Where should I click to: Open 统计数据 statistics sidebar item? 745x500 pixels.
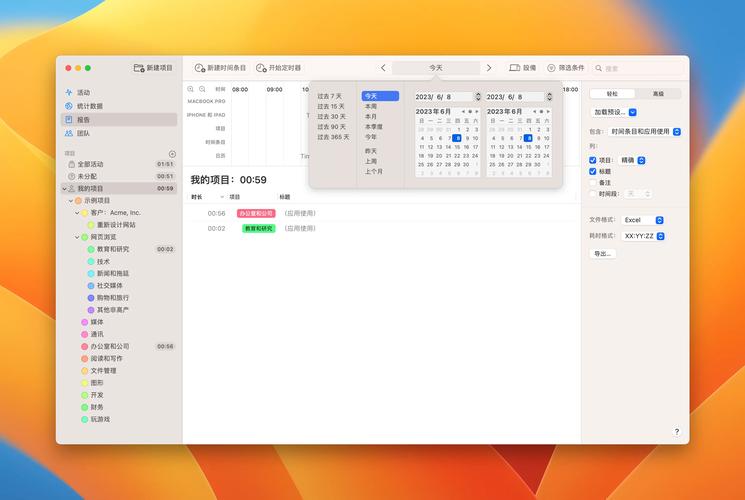(119, 106)
